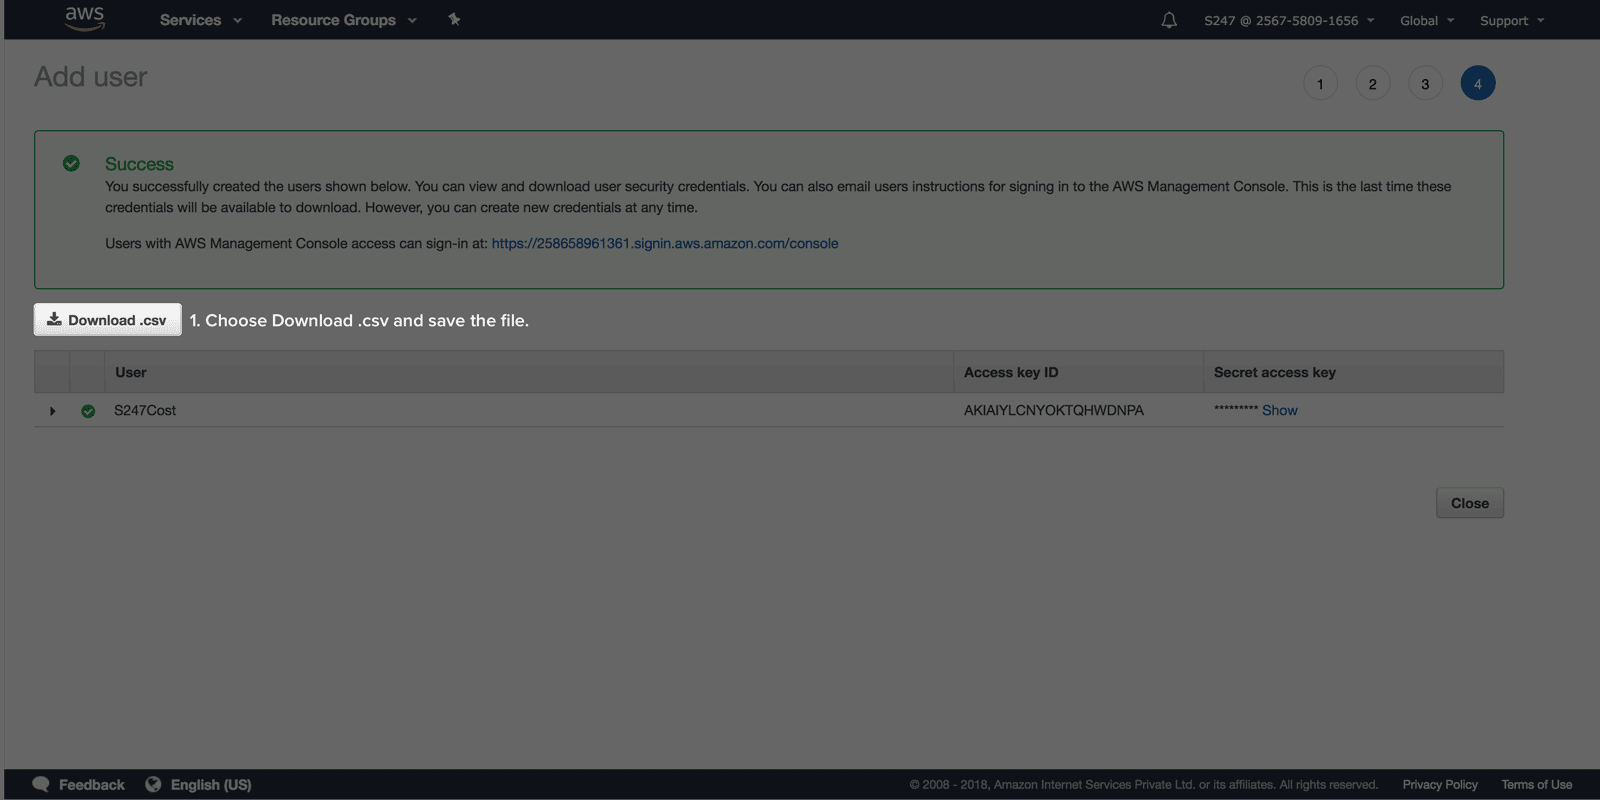Click the Download .csv button
This screenshot has width=1600, height=800.
click(x=108, y=320)
